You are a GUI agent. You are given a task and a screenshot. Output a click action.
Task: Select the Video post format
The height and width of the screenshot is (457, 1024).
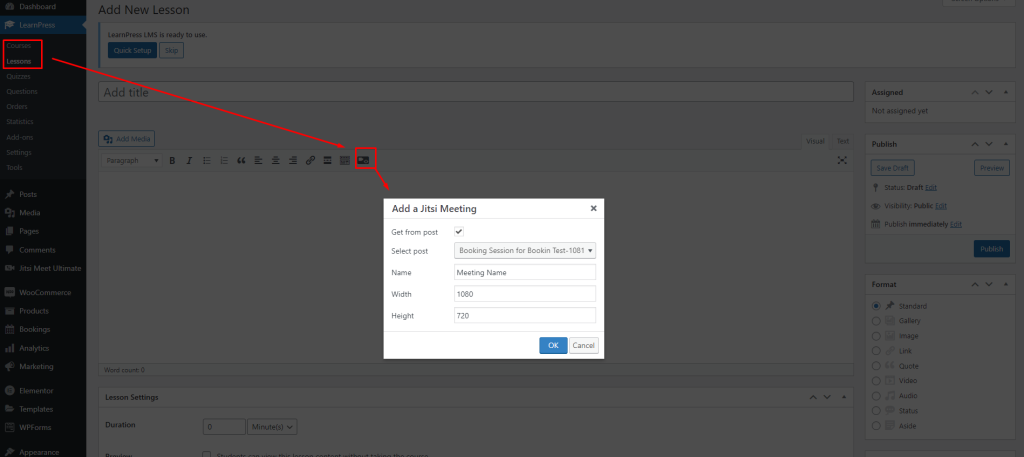click(876, 381)
